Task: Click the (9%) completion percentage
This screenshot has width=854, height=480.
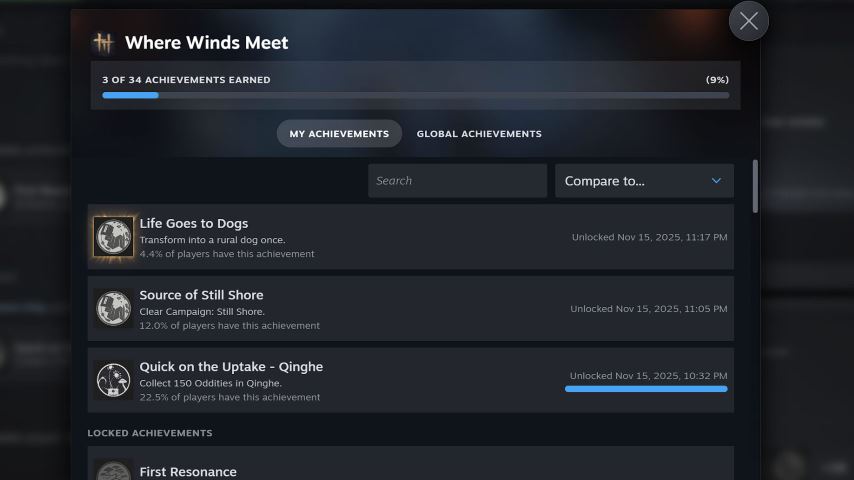Action: tap(717, 80)
